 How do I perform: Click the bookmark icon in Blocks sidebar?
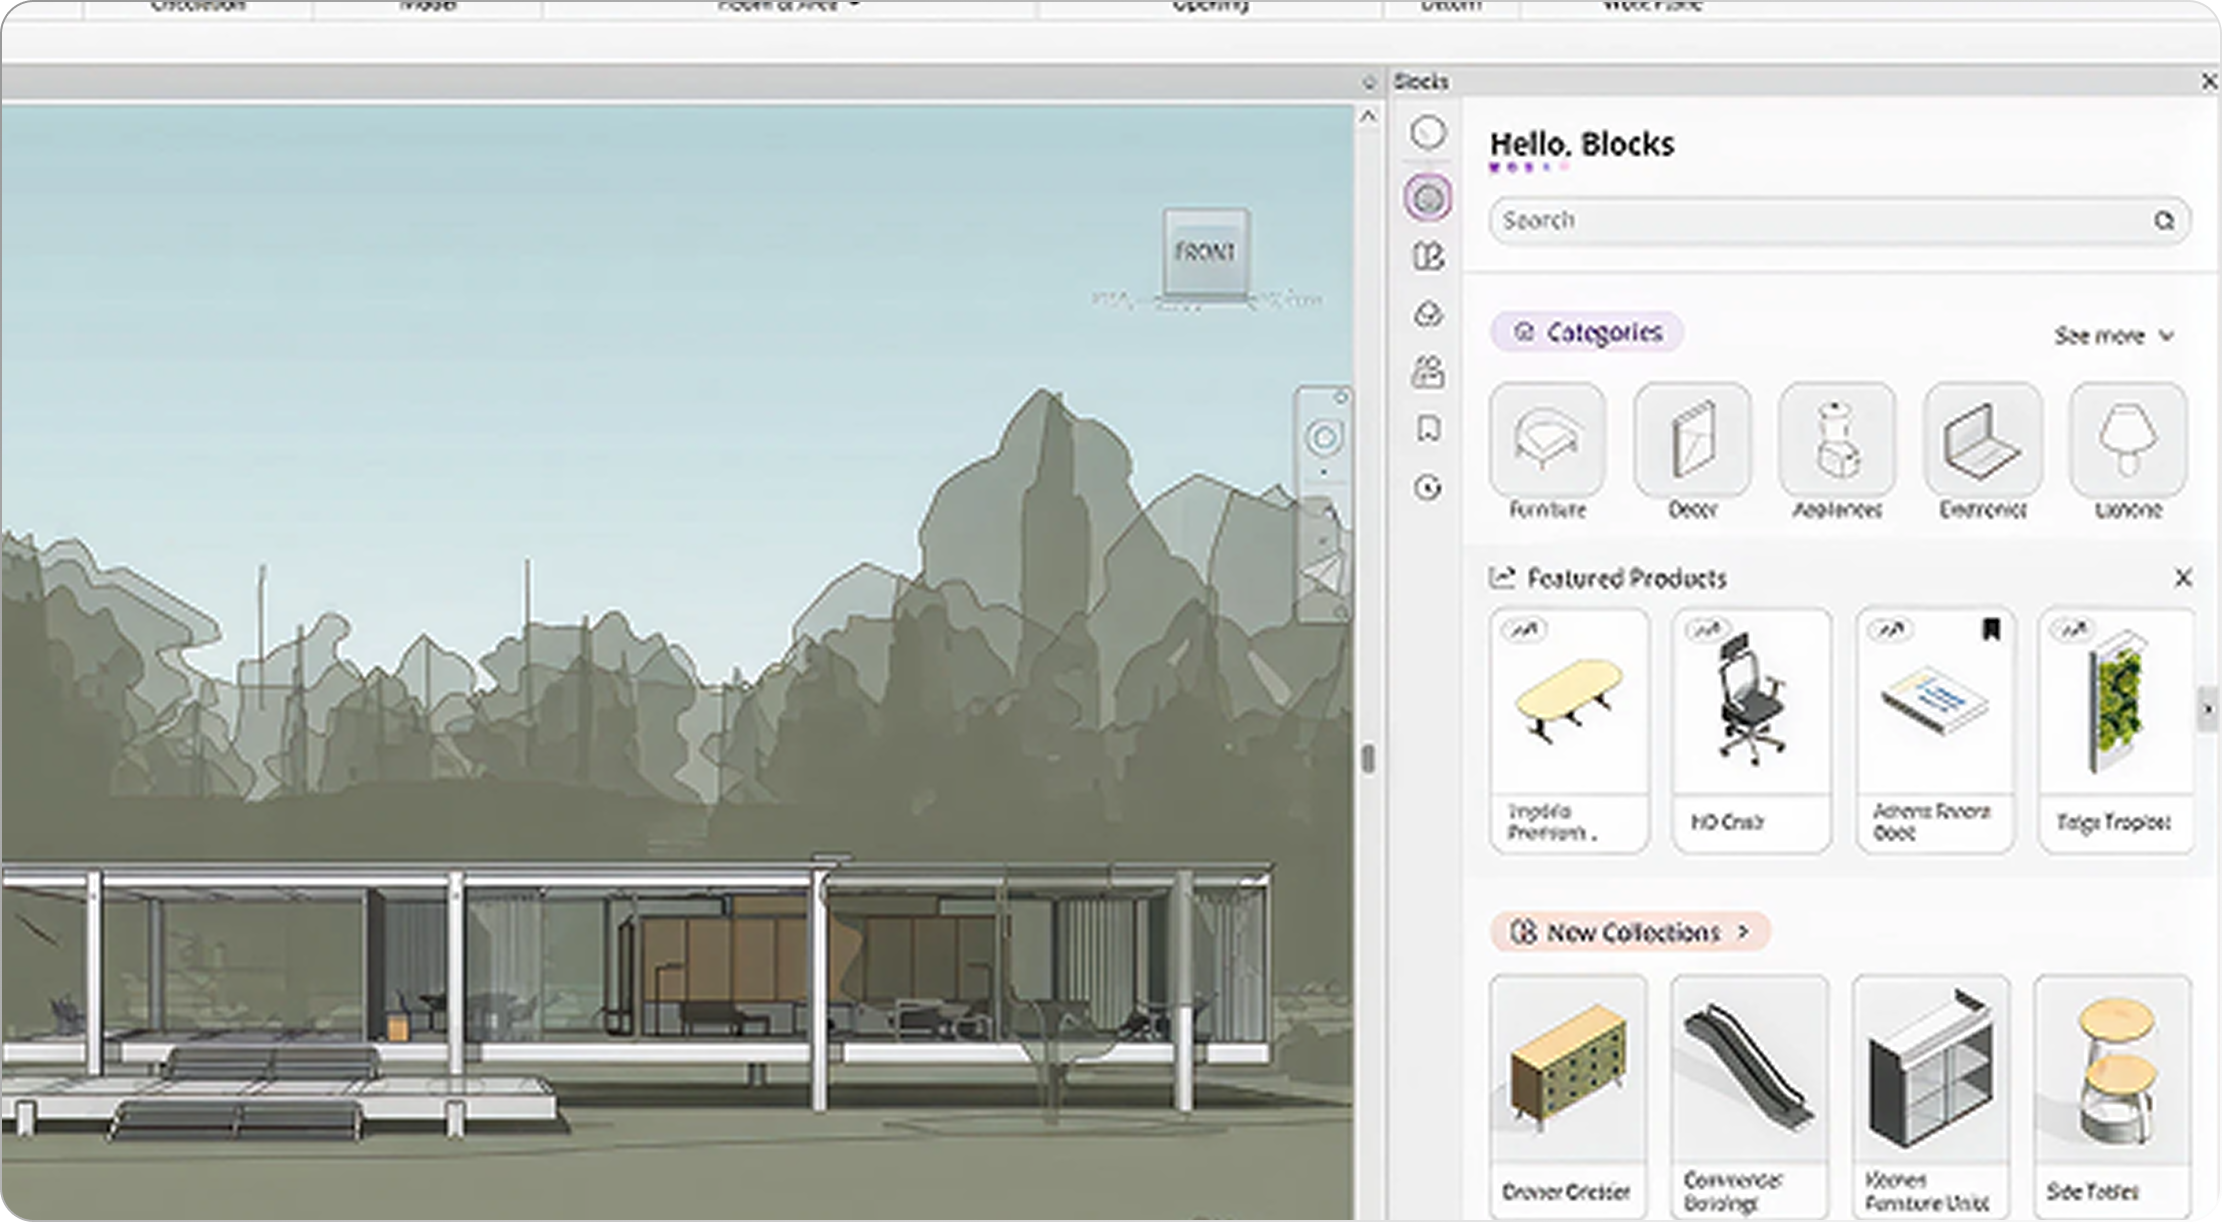(x=1428, y=429)
